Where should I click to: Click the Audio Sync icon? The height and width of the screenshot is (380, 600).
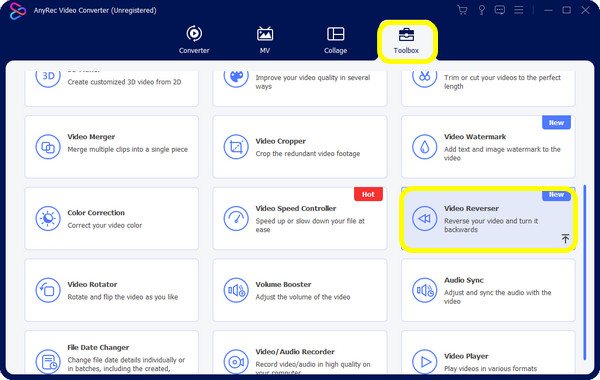[424, 290]
